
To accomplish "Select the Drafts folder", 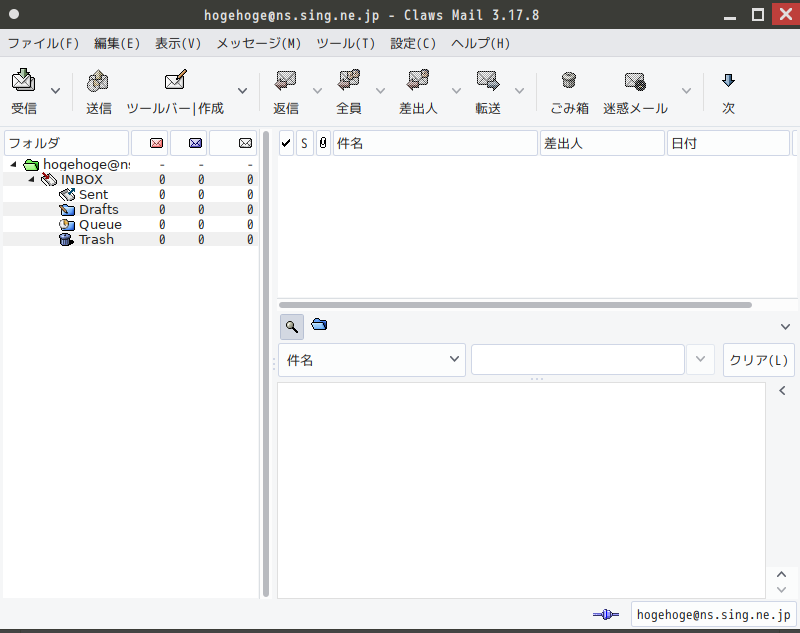I will pyautogui.click(x=98, y=209).
